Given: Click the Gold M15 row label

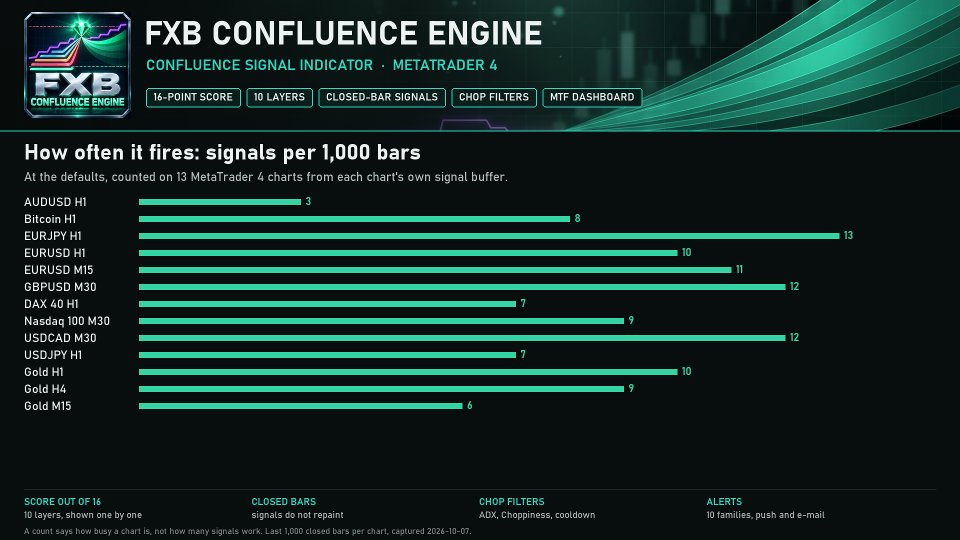Looking at the screenshot, I should 48,406.
